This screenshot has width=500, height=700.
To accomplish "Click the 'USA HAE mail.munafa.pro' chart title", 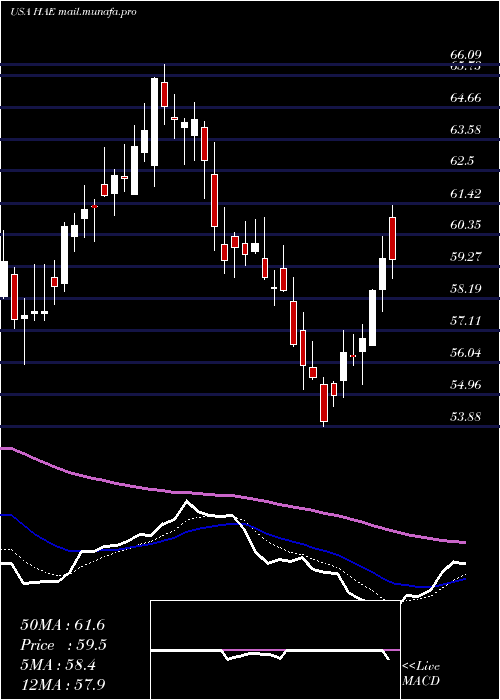I will (73, 12).
